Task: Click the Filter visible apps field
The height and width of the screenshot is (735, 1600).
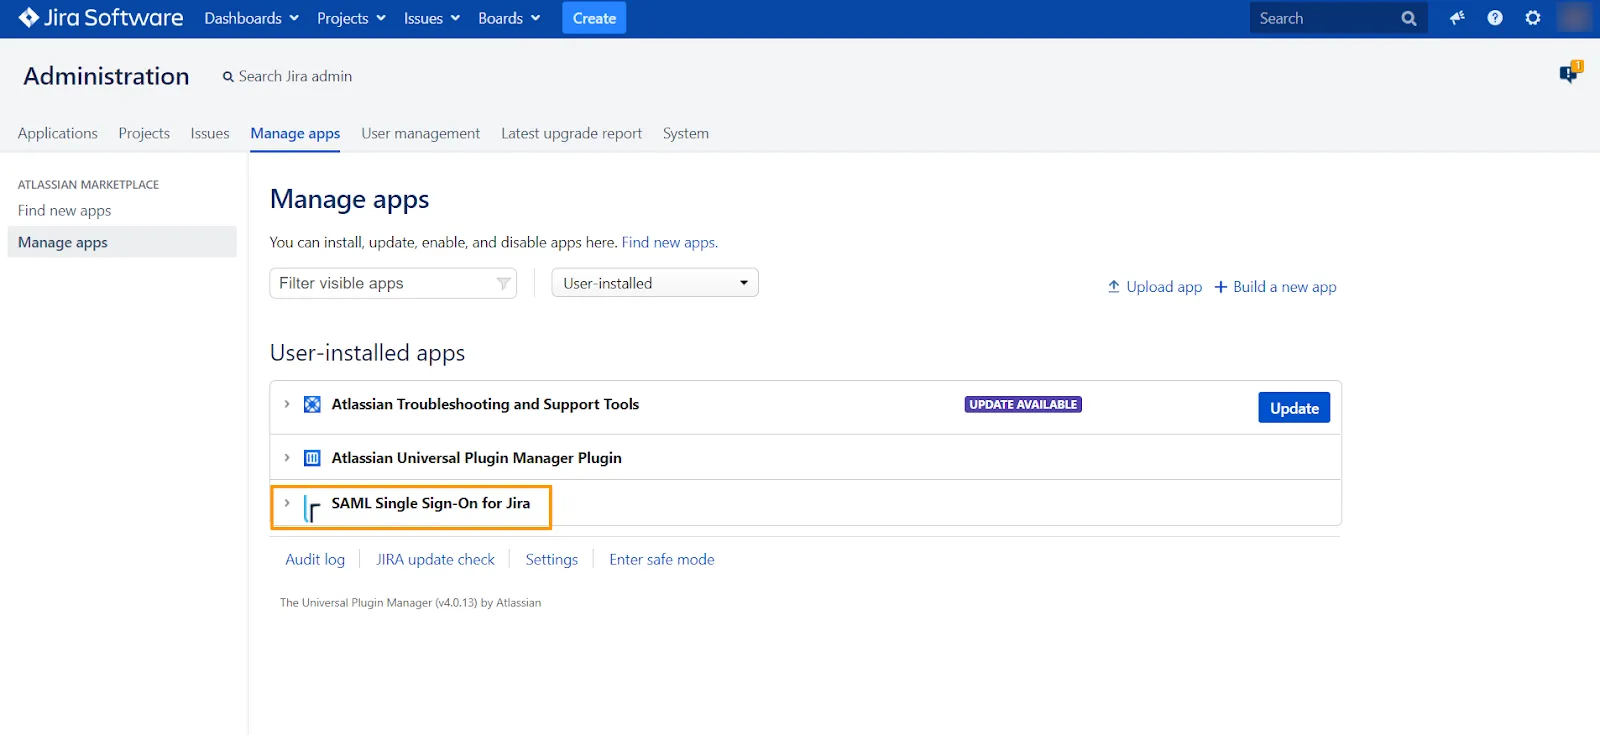Action: point(393,283)
